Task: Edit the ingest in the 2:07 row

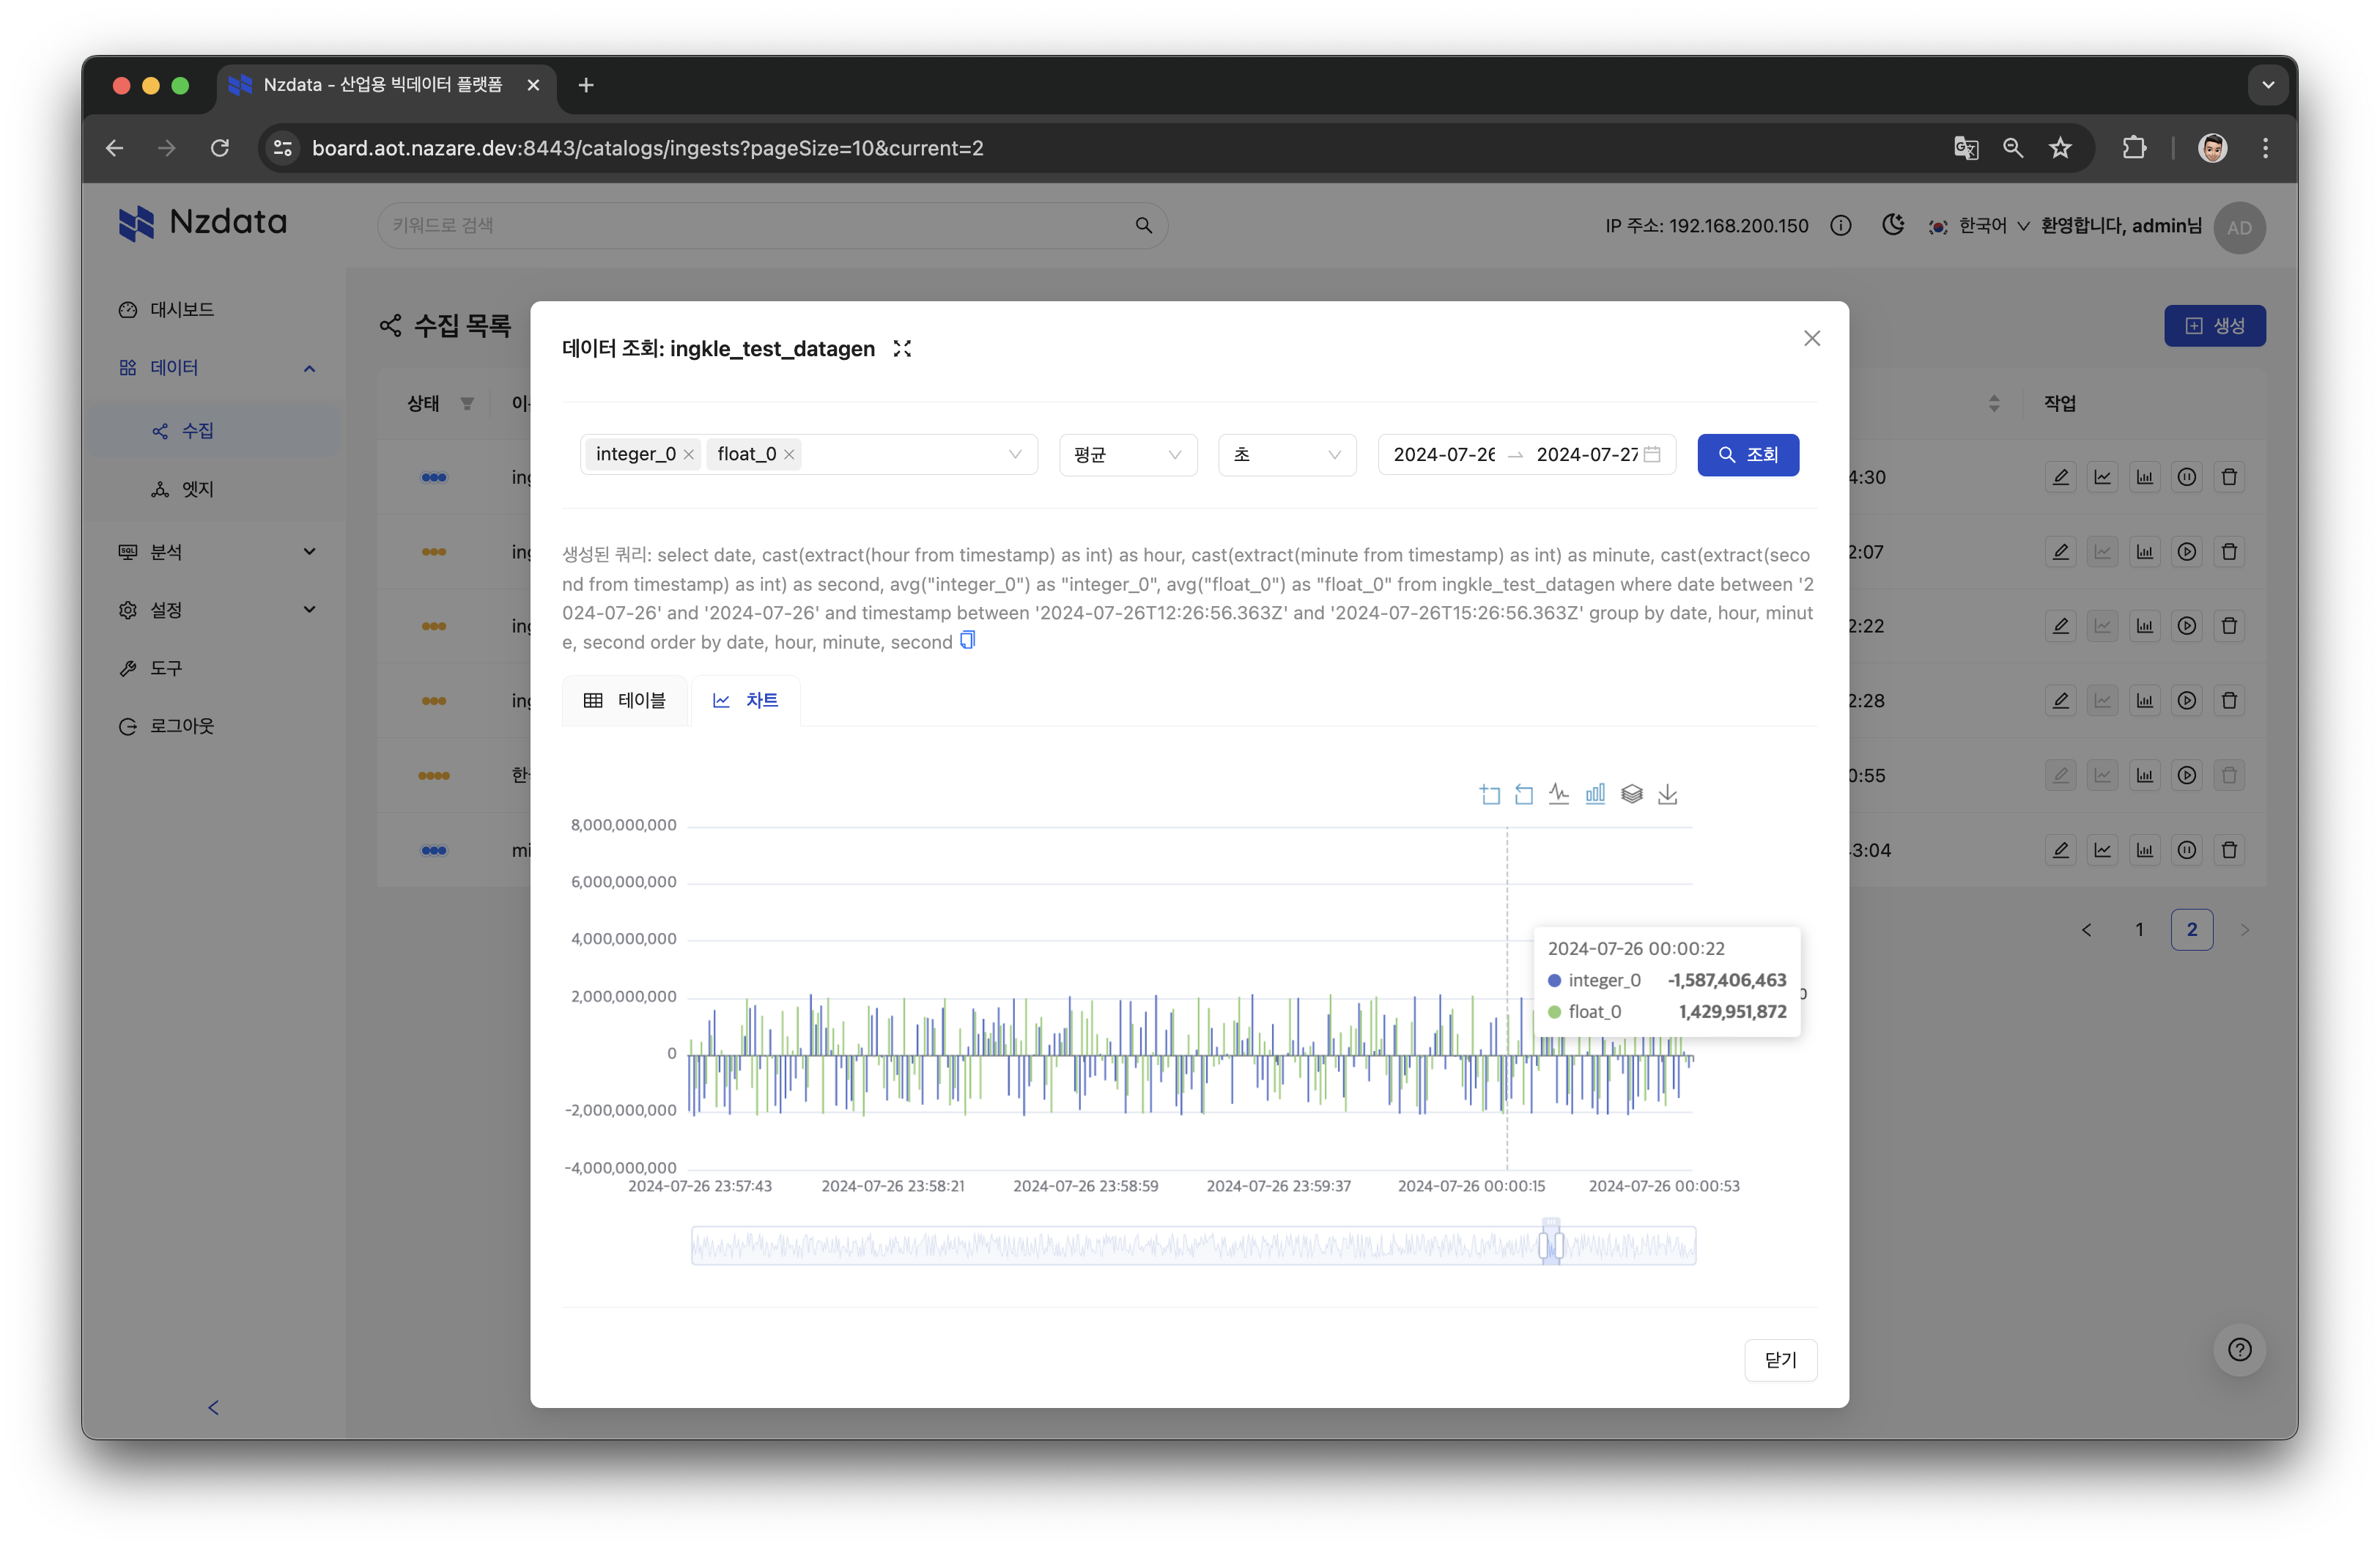Action: (2060, 552)
